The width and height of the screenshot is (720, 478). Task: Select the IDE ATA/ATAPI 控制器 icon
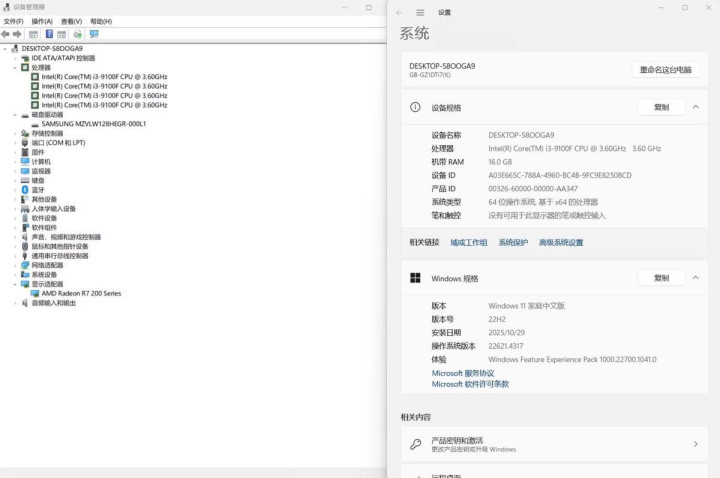point(25,58)
